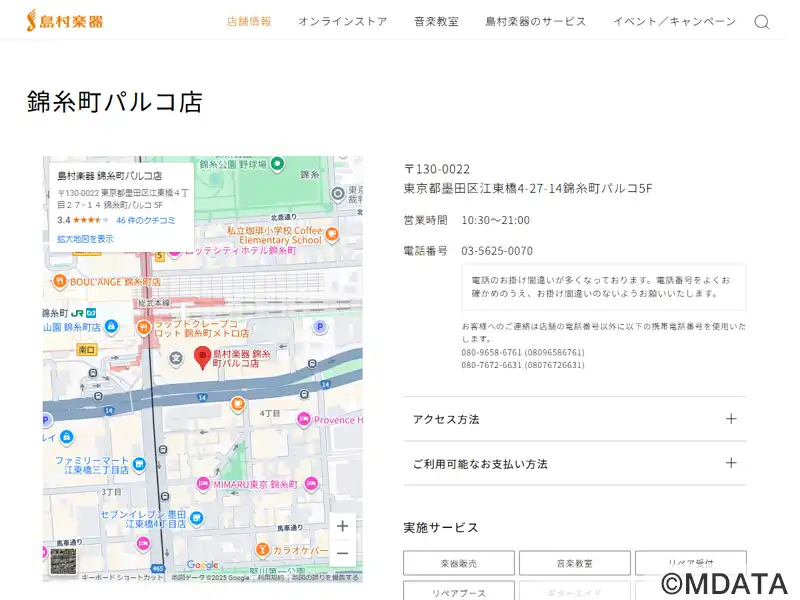This screenshot has width=800, height=600.
Task: Click セブンイレブン 墨田江東橋4丁目店 marker
Action: point(196,519)
